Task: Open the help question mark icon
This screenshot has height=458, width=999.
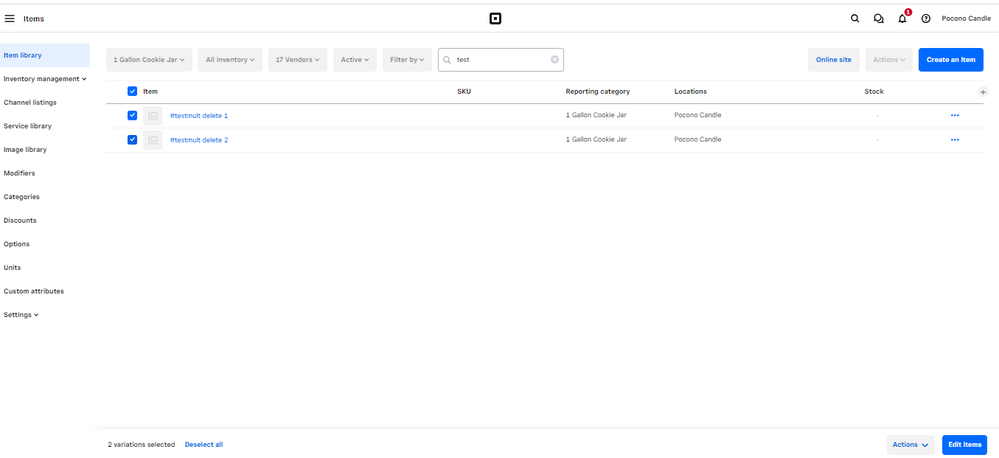Action: [926, 18]
